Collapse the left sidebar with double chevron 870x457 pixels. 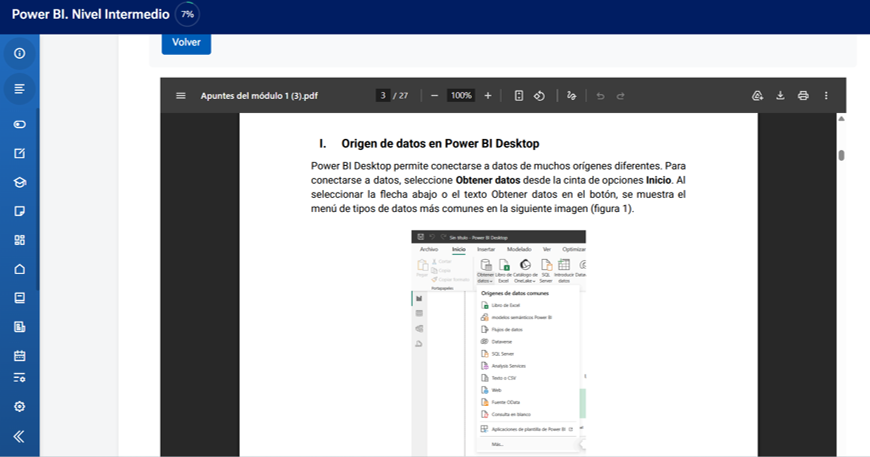coord(19,436)
